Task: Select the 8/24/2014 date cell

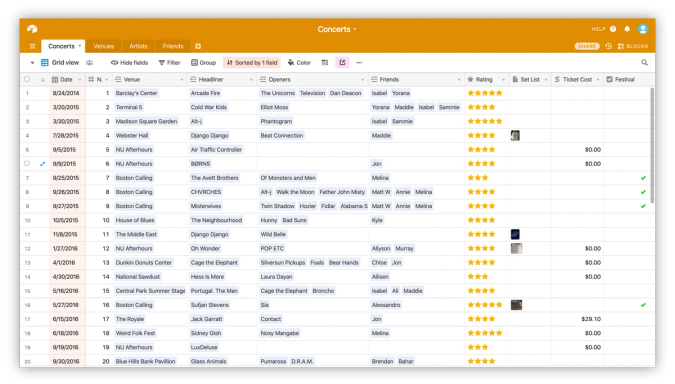Action: pyautogui.click(x=67, y=93)
